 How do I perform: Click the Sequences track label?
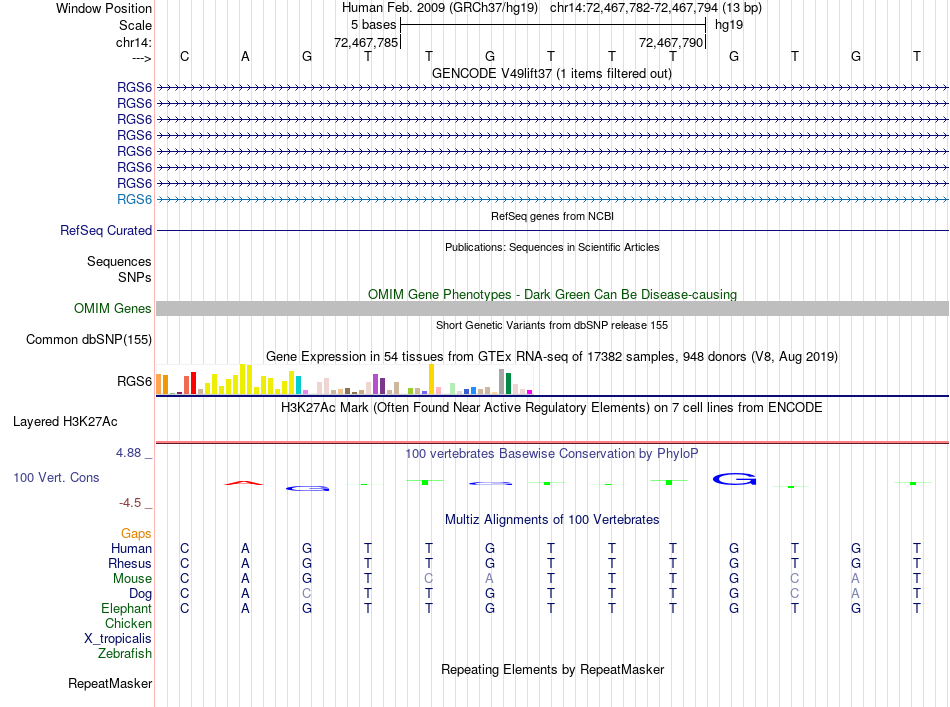[119, 261]
